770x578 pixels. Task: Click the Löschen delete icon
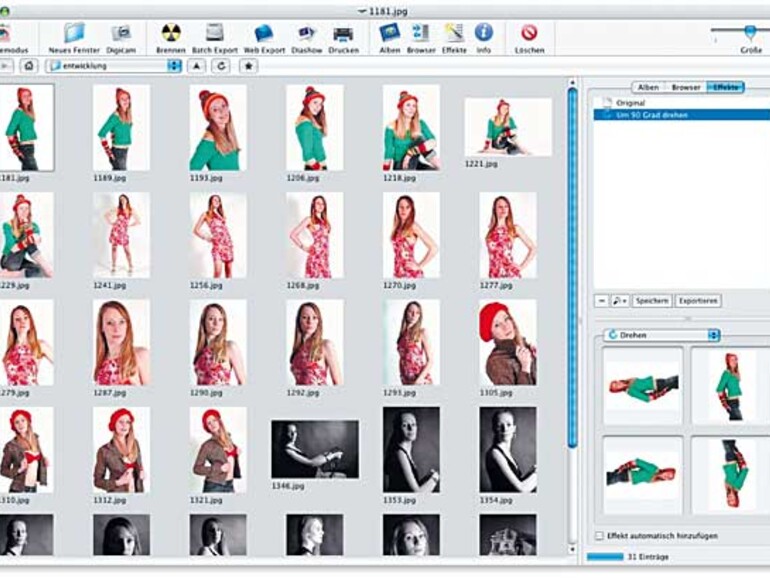pos(529,34)
